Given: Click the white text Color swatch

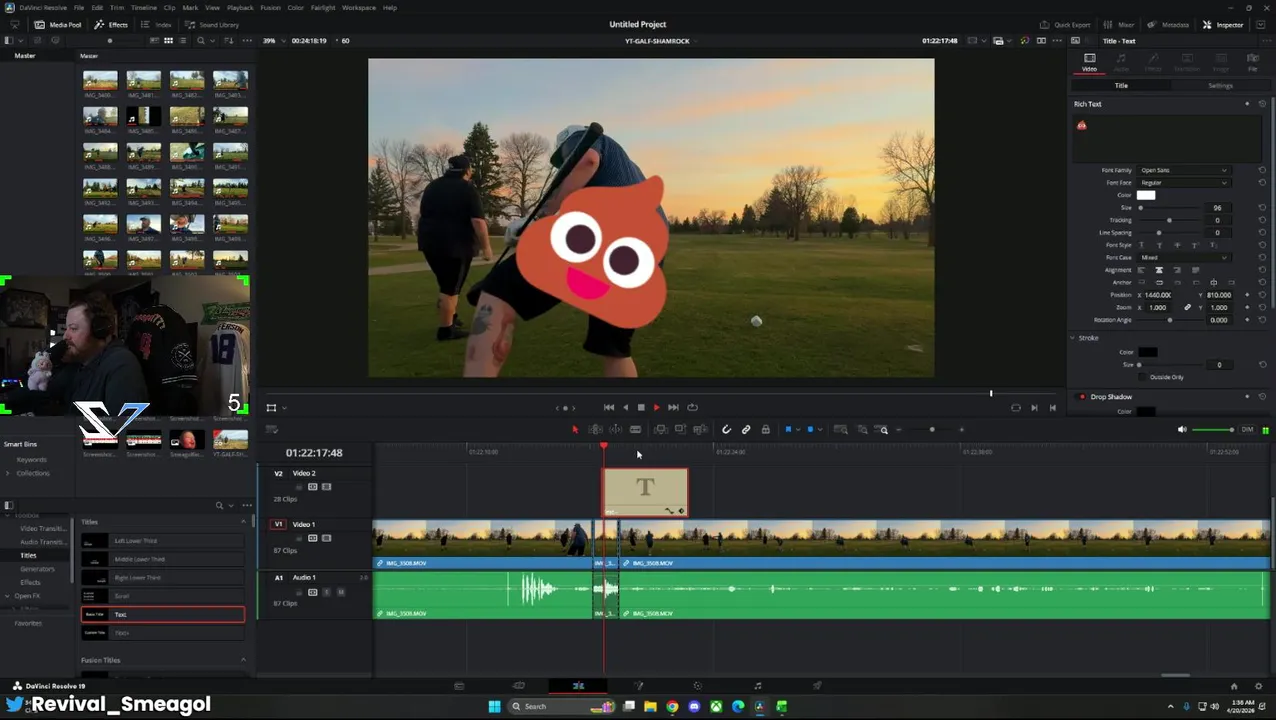Looking at the screenshot, I should pyautogui.click(x=1146, y=195).
